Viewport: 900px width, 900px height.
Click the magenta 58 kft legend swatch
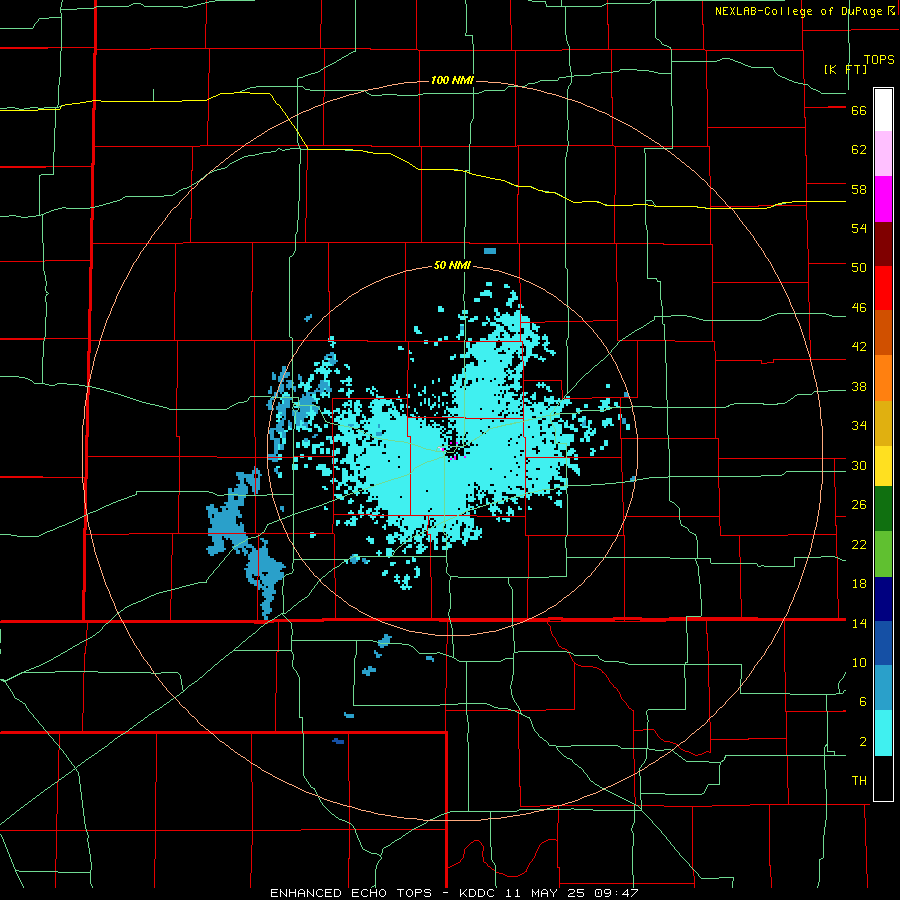883,199
